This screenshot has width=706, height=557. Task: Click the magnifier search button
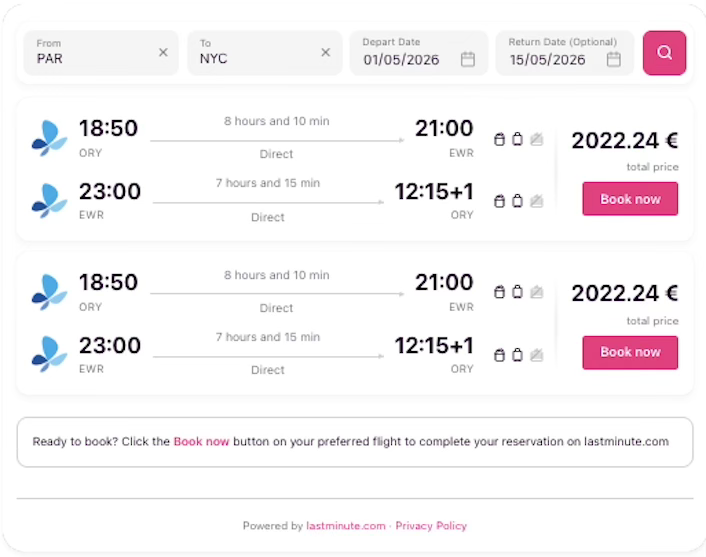pyautogui.click(x=664, y=53)
